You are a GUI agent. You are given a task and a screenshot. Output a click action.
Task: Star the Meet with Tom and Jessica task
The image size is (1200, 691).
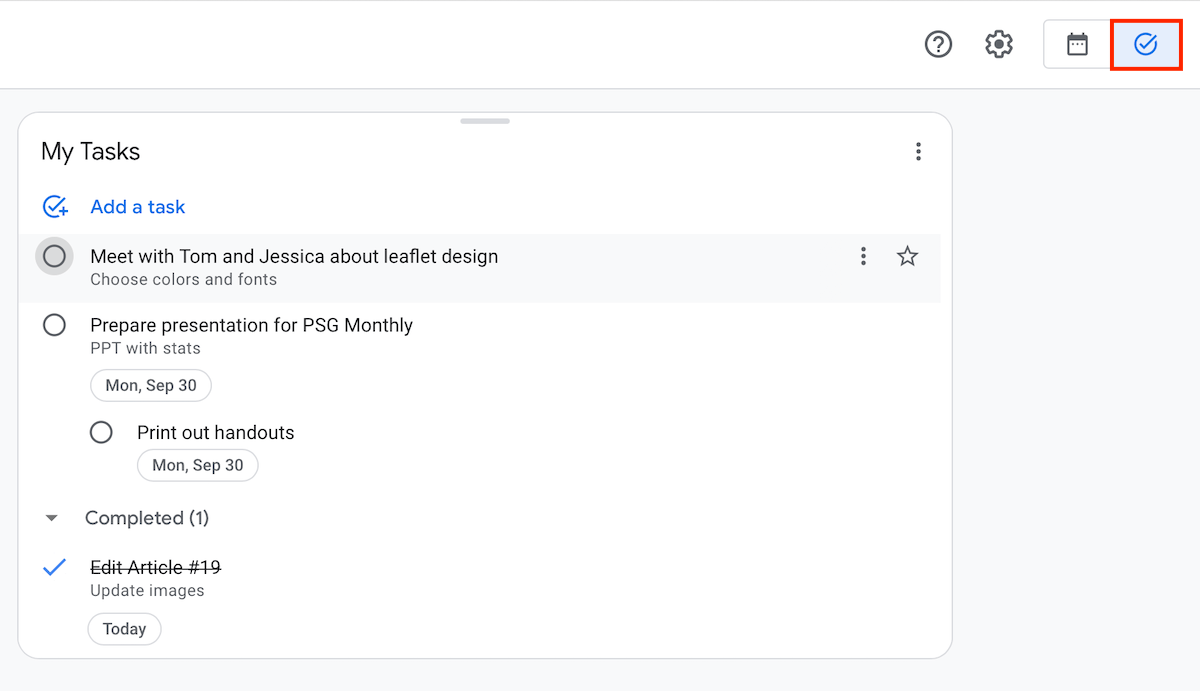coord(907,257)
